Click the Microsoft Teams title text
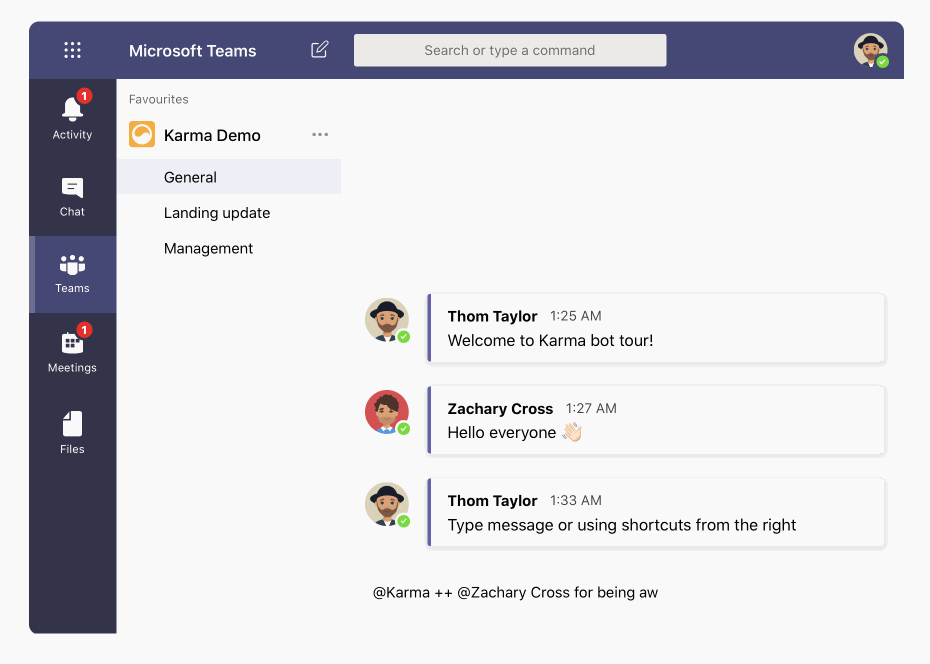The height and width of the screenshot is (664, 930). point(192,51)
